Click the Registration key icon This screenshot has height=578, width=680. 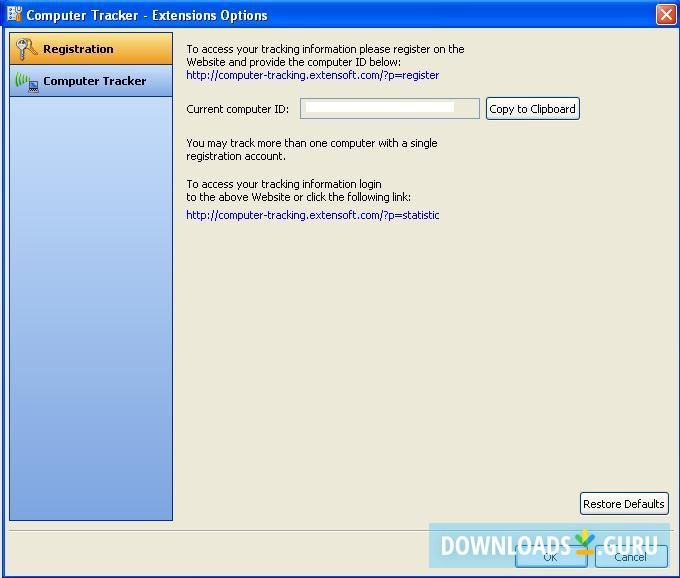click(x=26, y=49)
